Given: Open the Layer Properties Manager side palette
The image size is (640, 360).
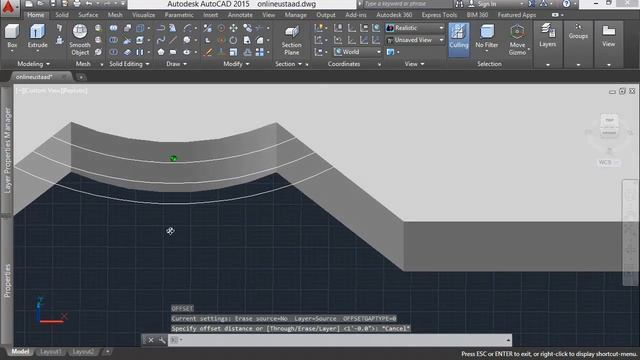Looking at the screenshot, I should [x=7, y=150].
